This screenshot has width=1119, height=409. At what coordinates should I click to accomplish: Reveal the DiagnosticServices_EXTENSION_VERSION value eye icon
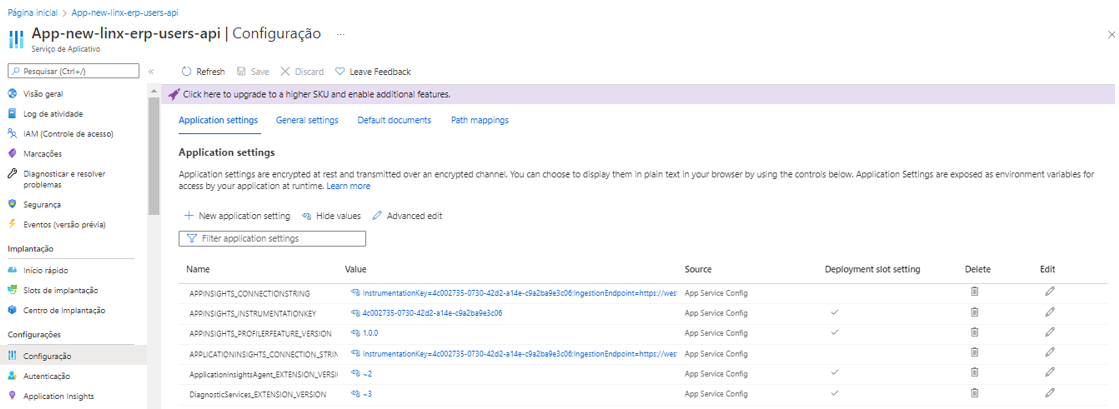(355, 394)
